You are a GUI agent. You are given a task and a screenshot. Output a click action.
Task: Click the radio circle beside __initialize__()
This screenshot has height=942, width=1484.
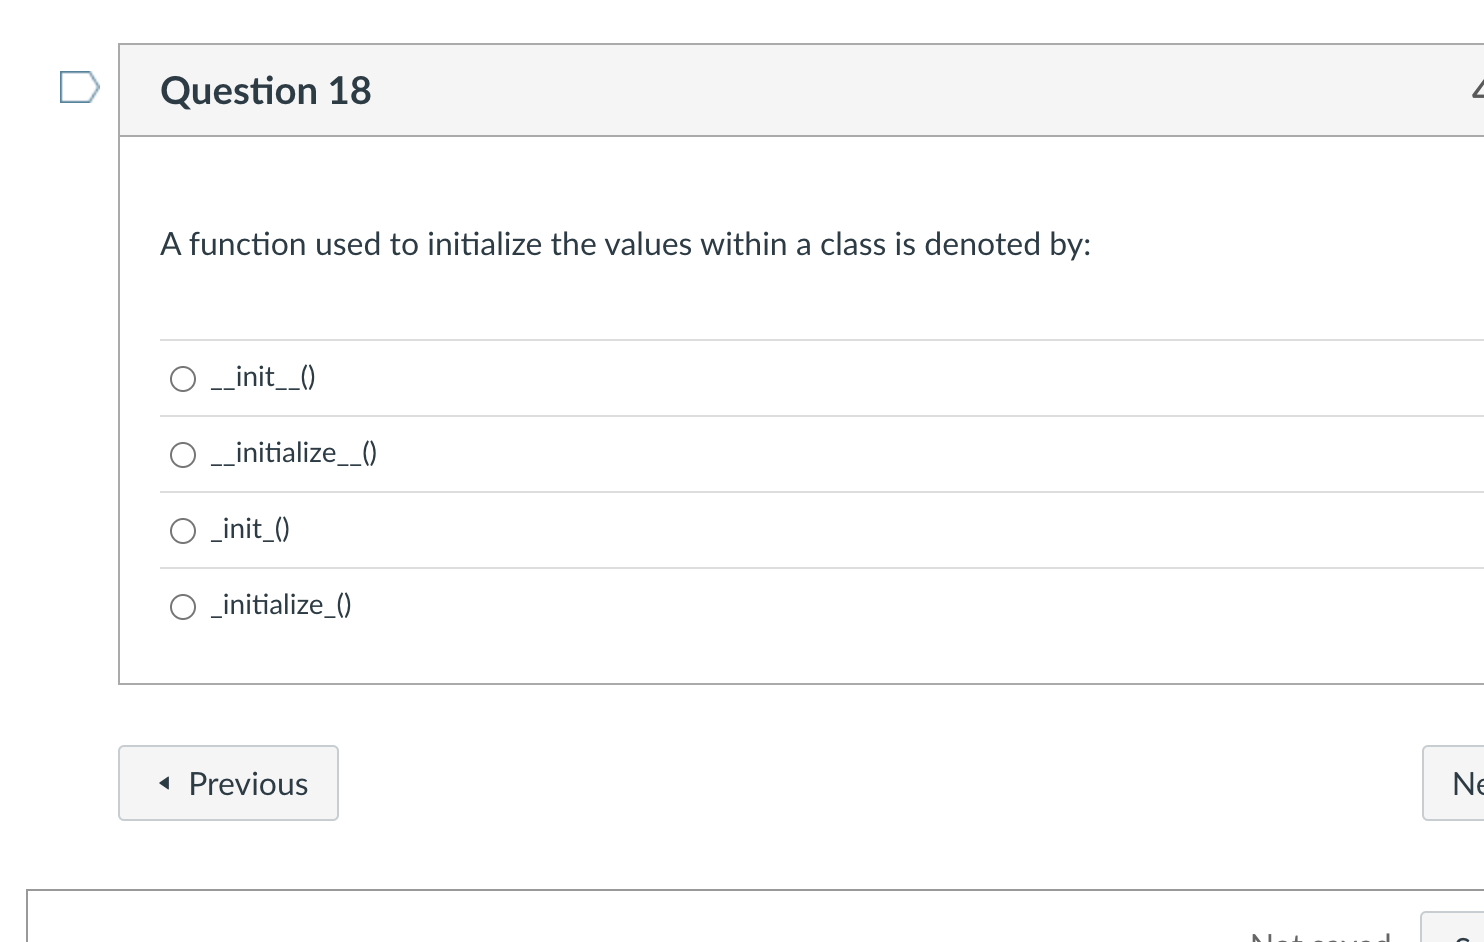(x=182, y=454)
